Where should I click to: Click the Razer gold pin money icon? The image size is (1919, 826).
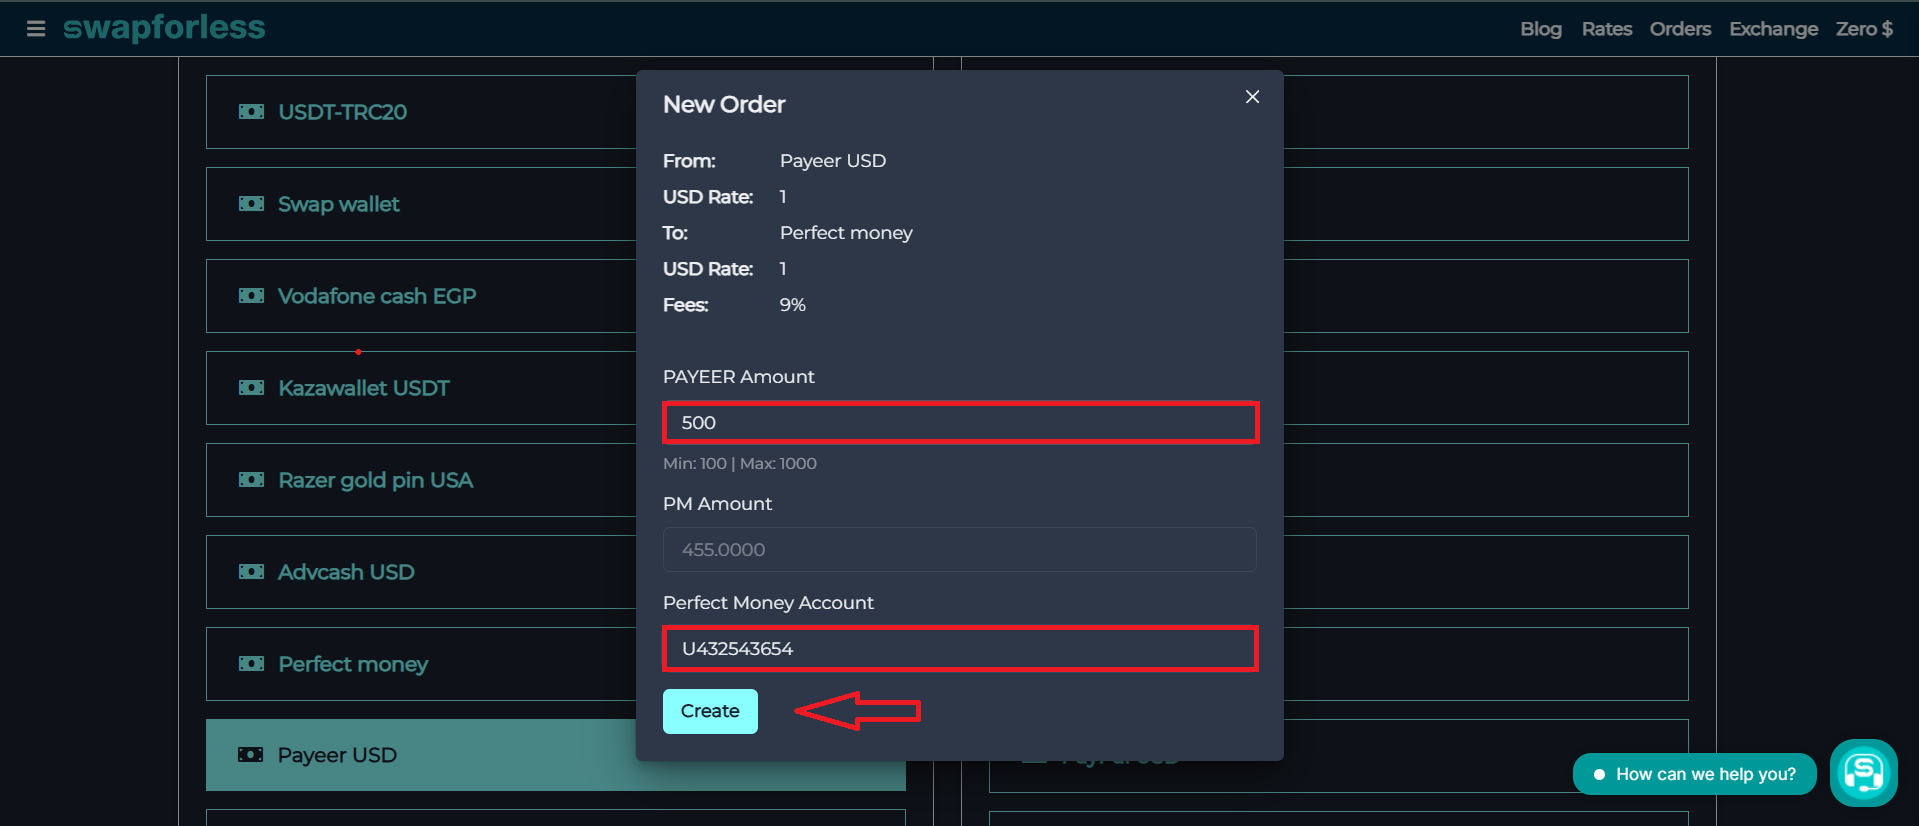[251, 480]
